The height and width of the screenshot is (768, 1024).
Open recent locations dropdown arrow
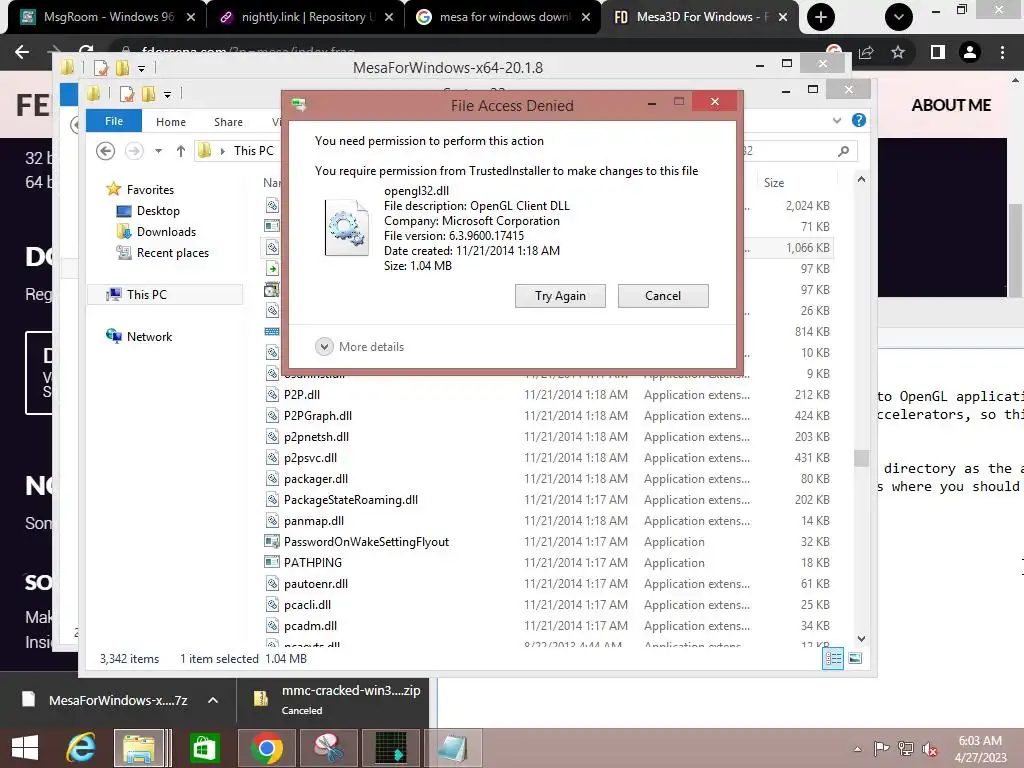tap(158, 151)
